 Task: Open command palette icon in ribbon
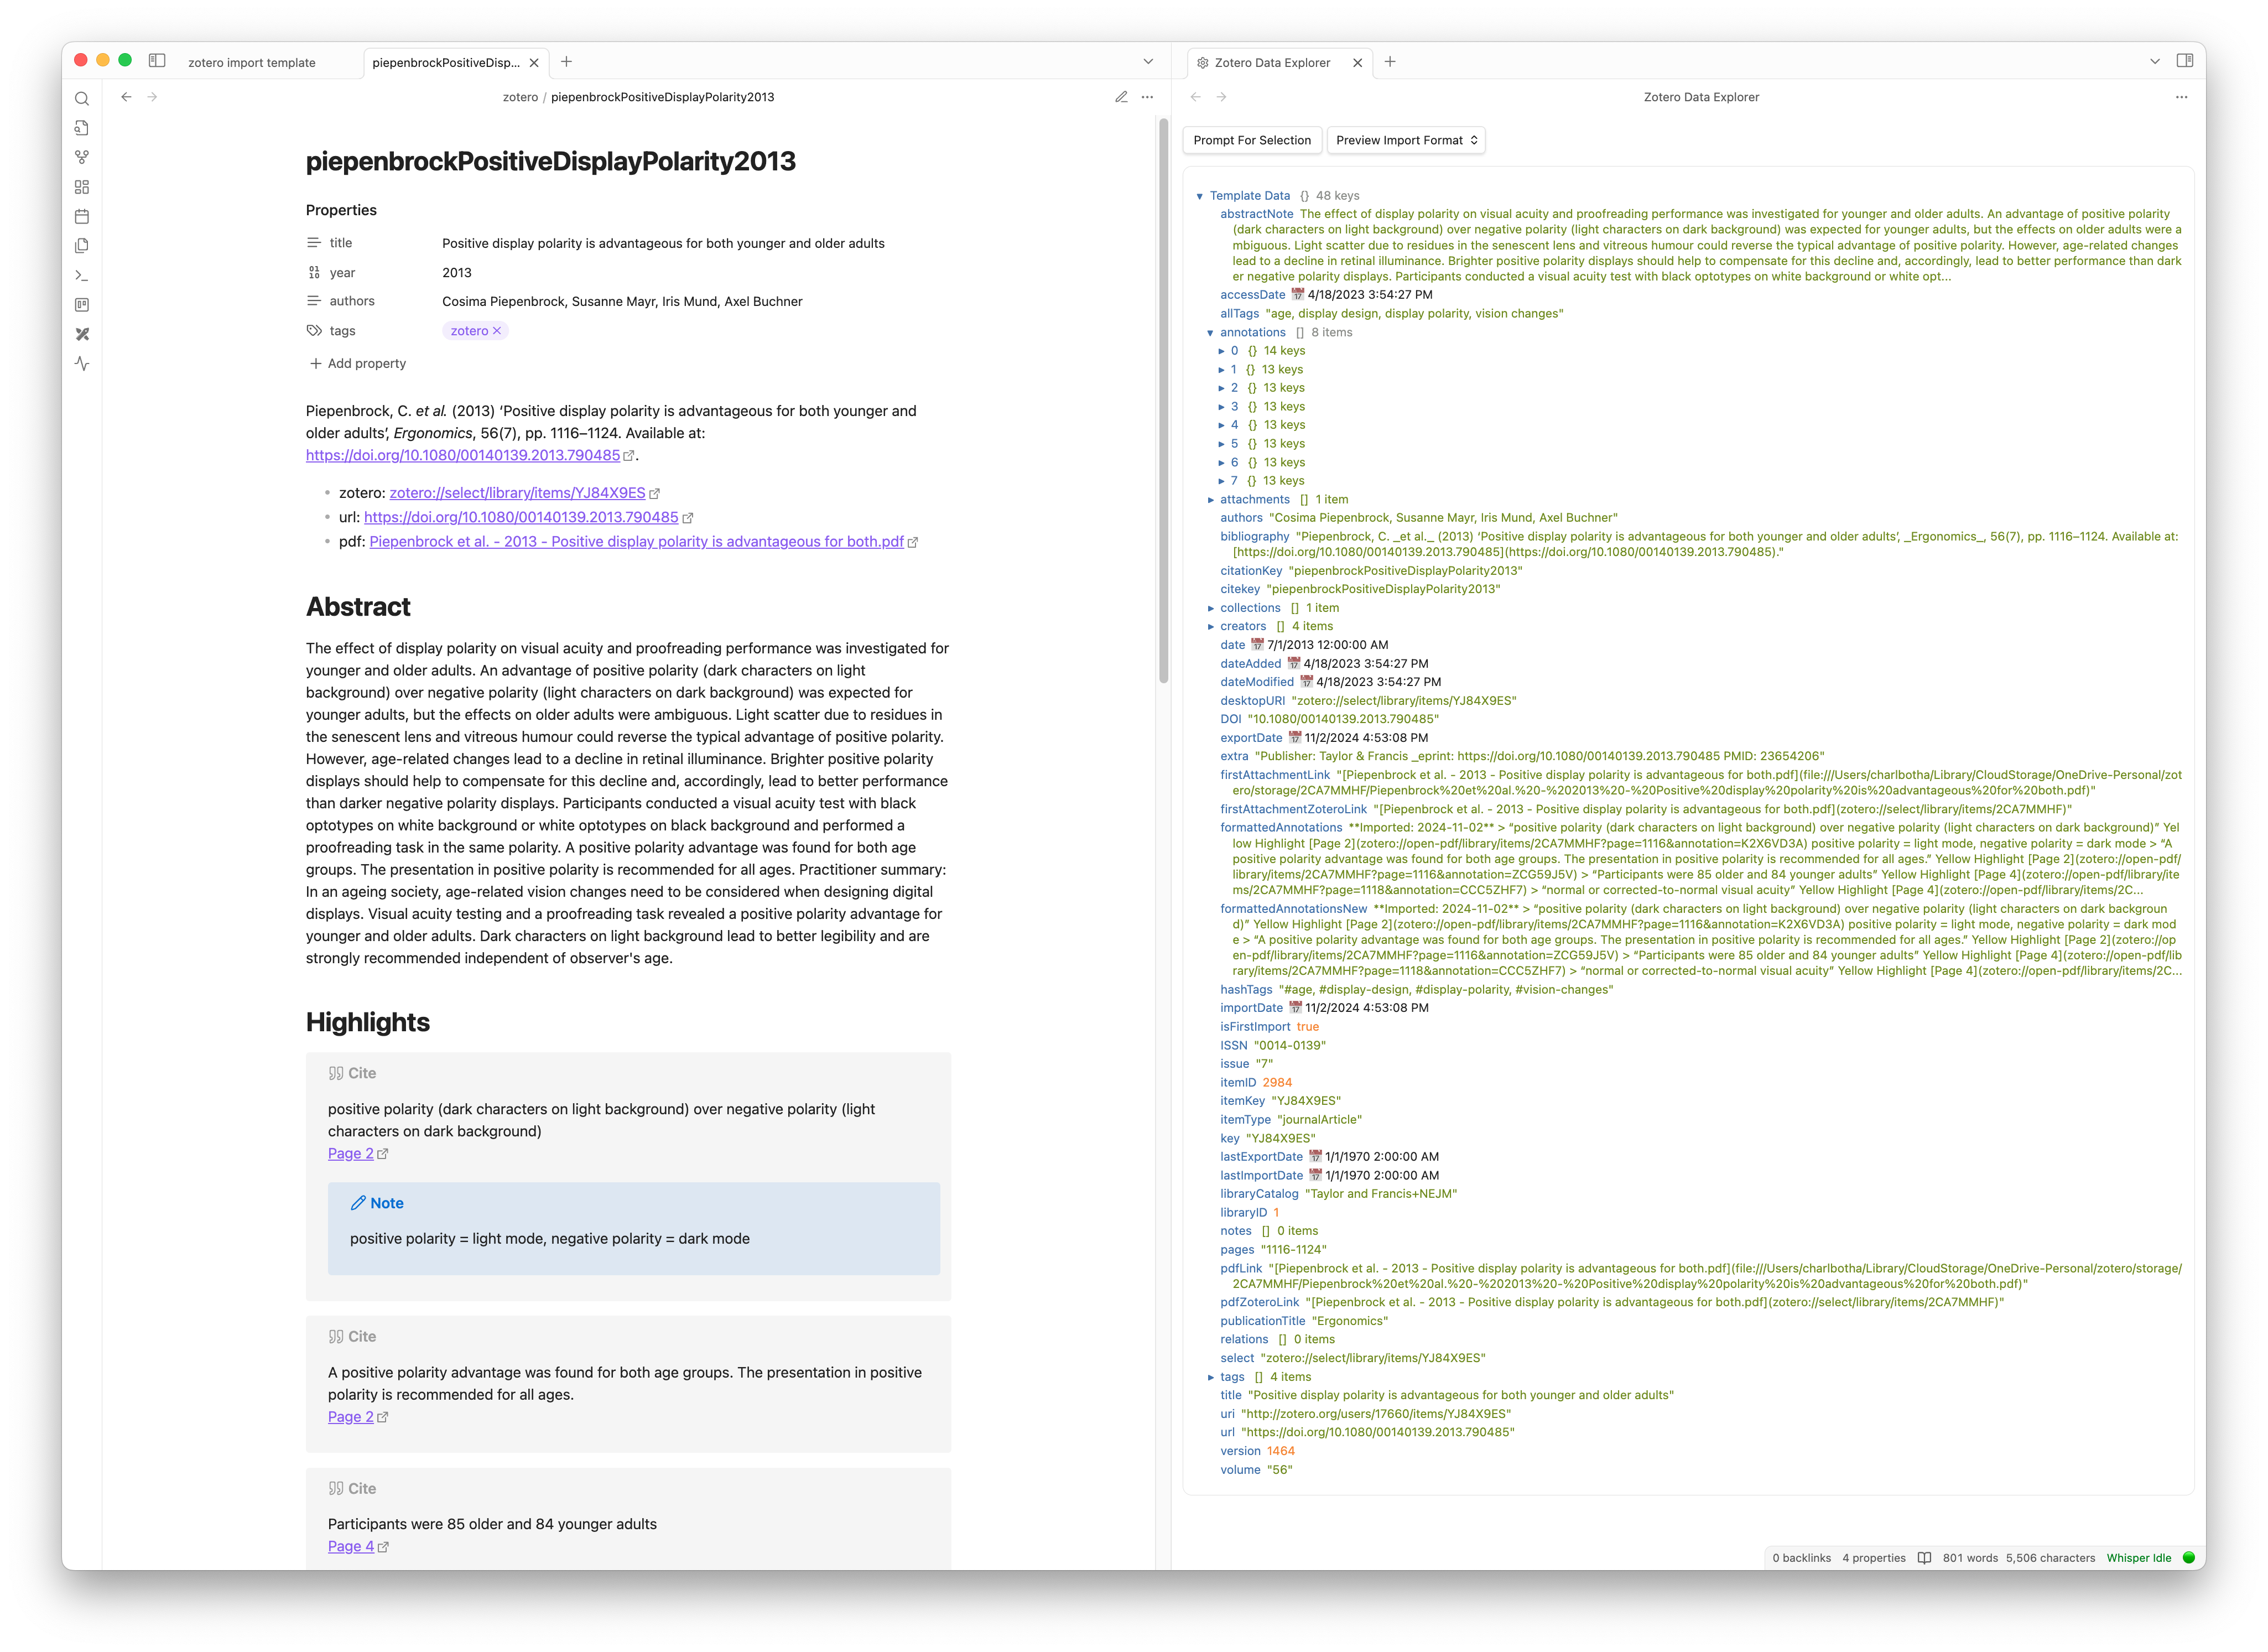coord(82,276)
